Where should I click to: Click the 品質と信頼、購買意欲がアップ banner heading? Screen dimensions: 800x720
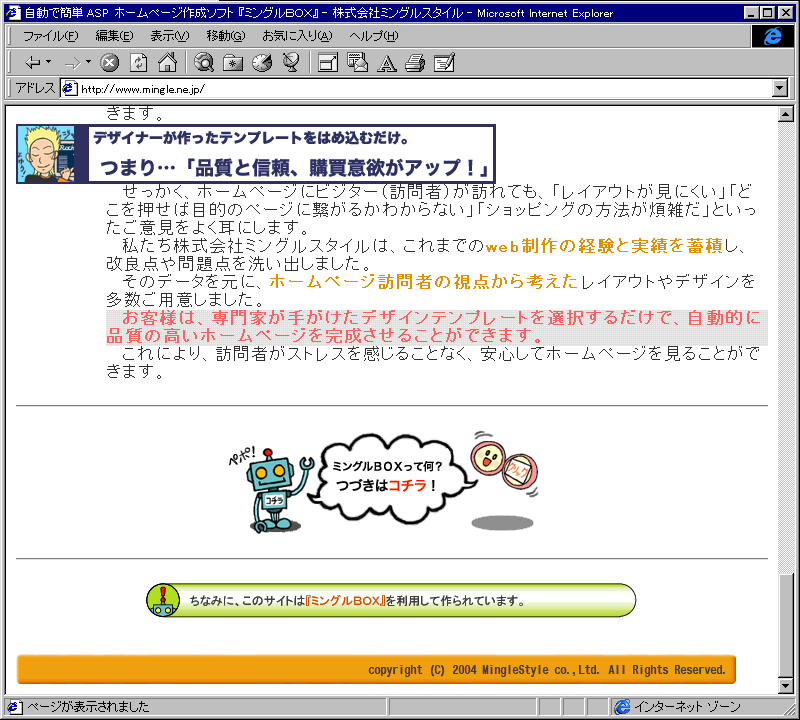pos(294,167)
